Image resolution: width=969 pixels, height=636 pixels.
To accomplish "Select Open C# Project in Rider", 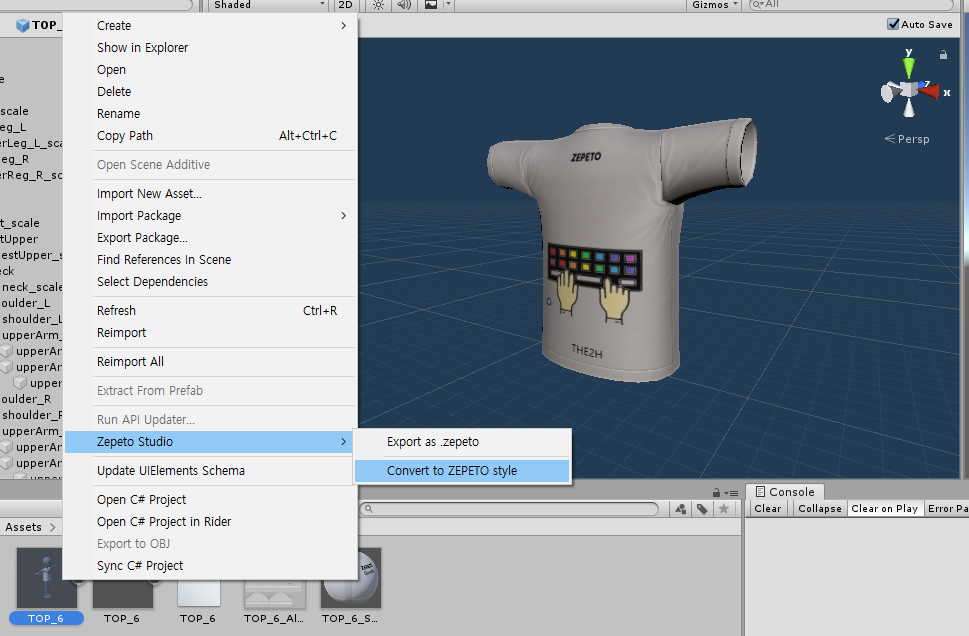I will tap(210, 522).
